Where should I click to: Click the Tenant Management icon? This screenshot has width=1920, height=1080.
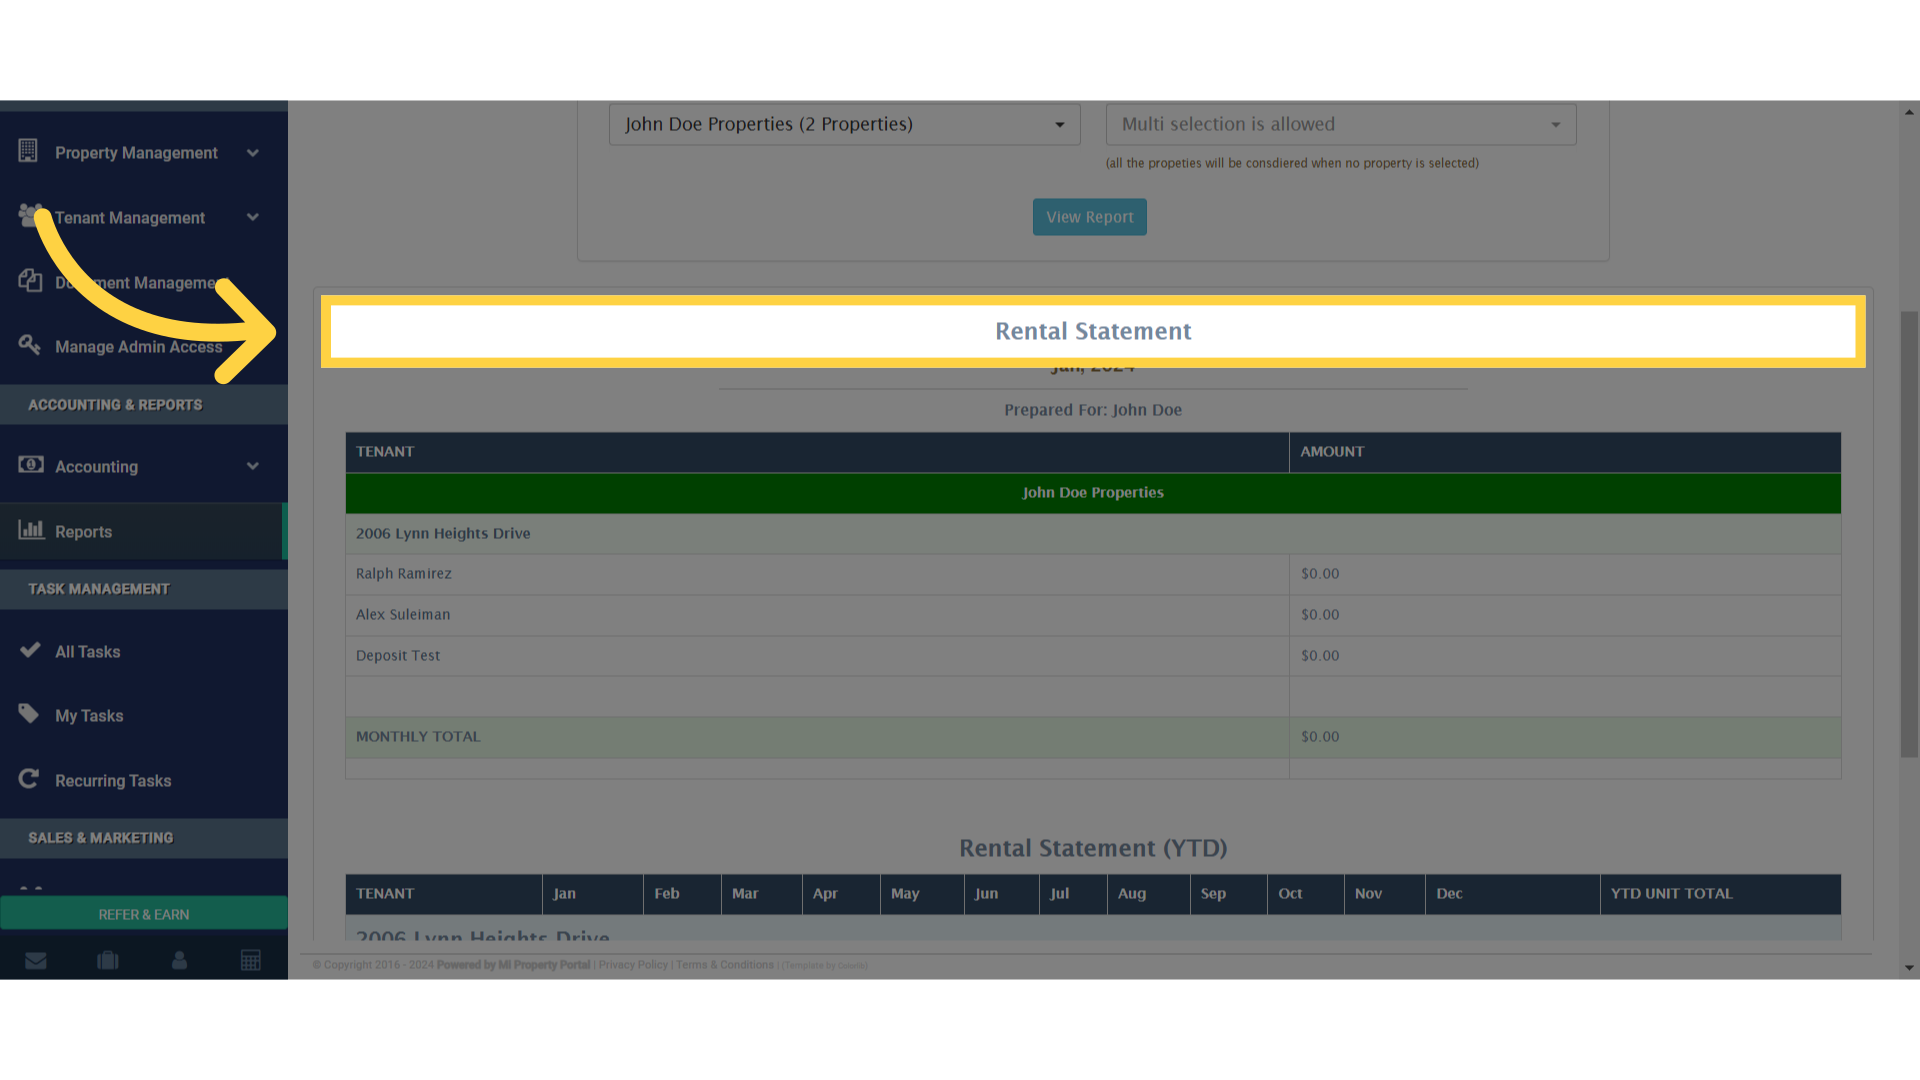[30, 216]
